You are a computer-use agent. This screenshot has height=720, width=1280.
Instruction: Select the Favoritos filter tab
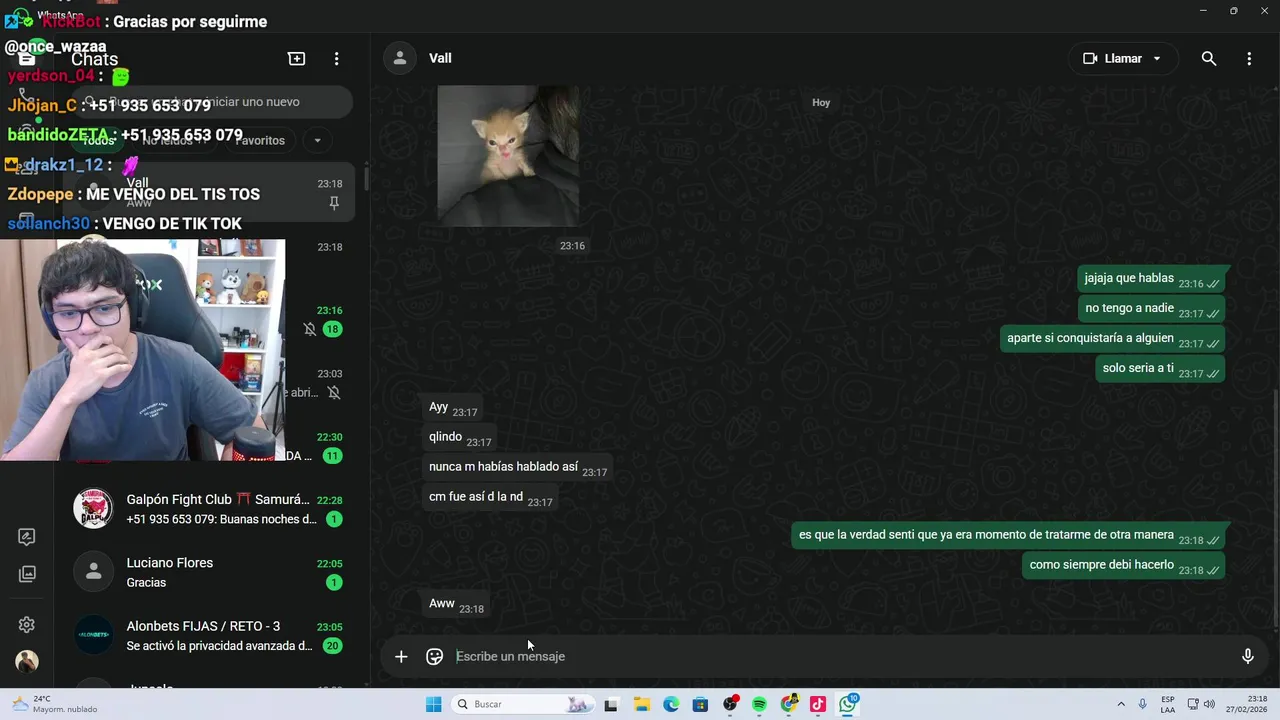[260, 141]
